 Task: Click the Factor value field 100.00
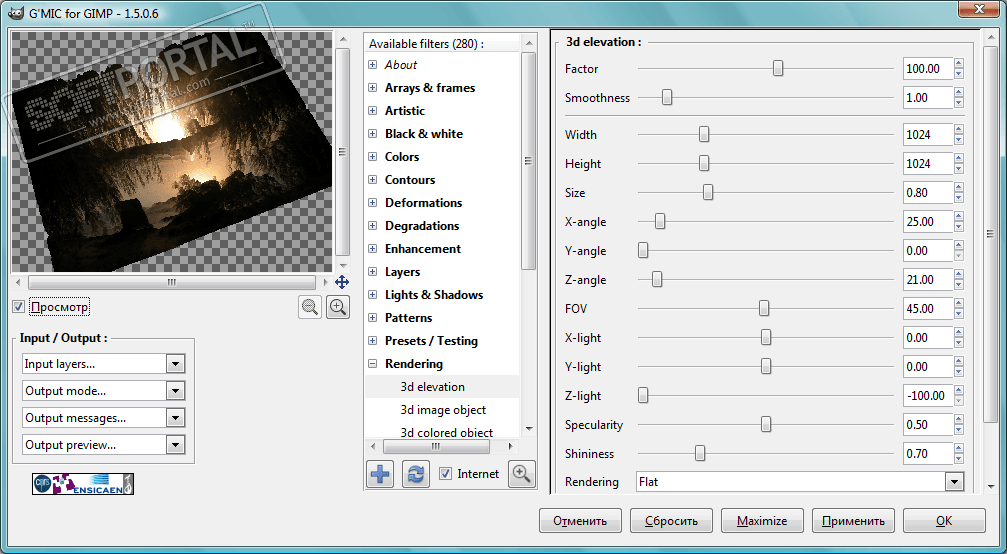[928, 69]
